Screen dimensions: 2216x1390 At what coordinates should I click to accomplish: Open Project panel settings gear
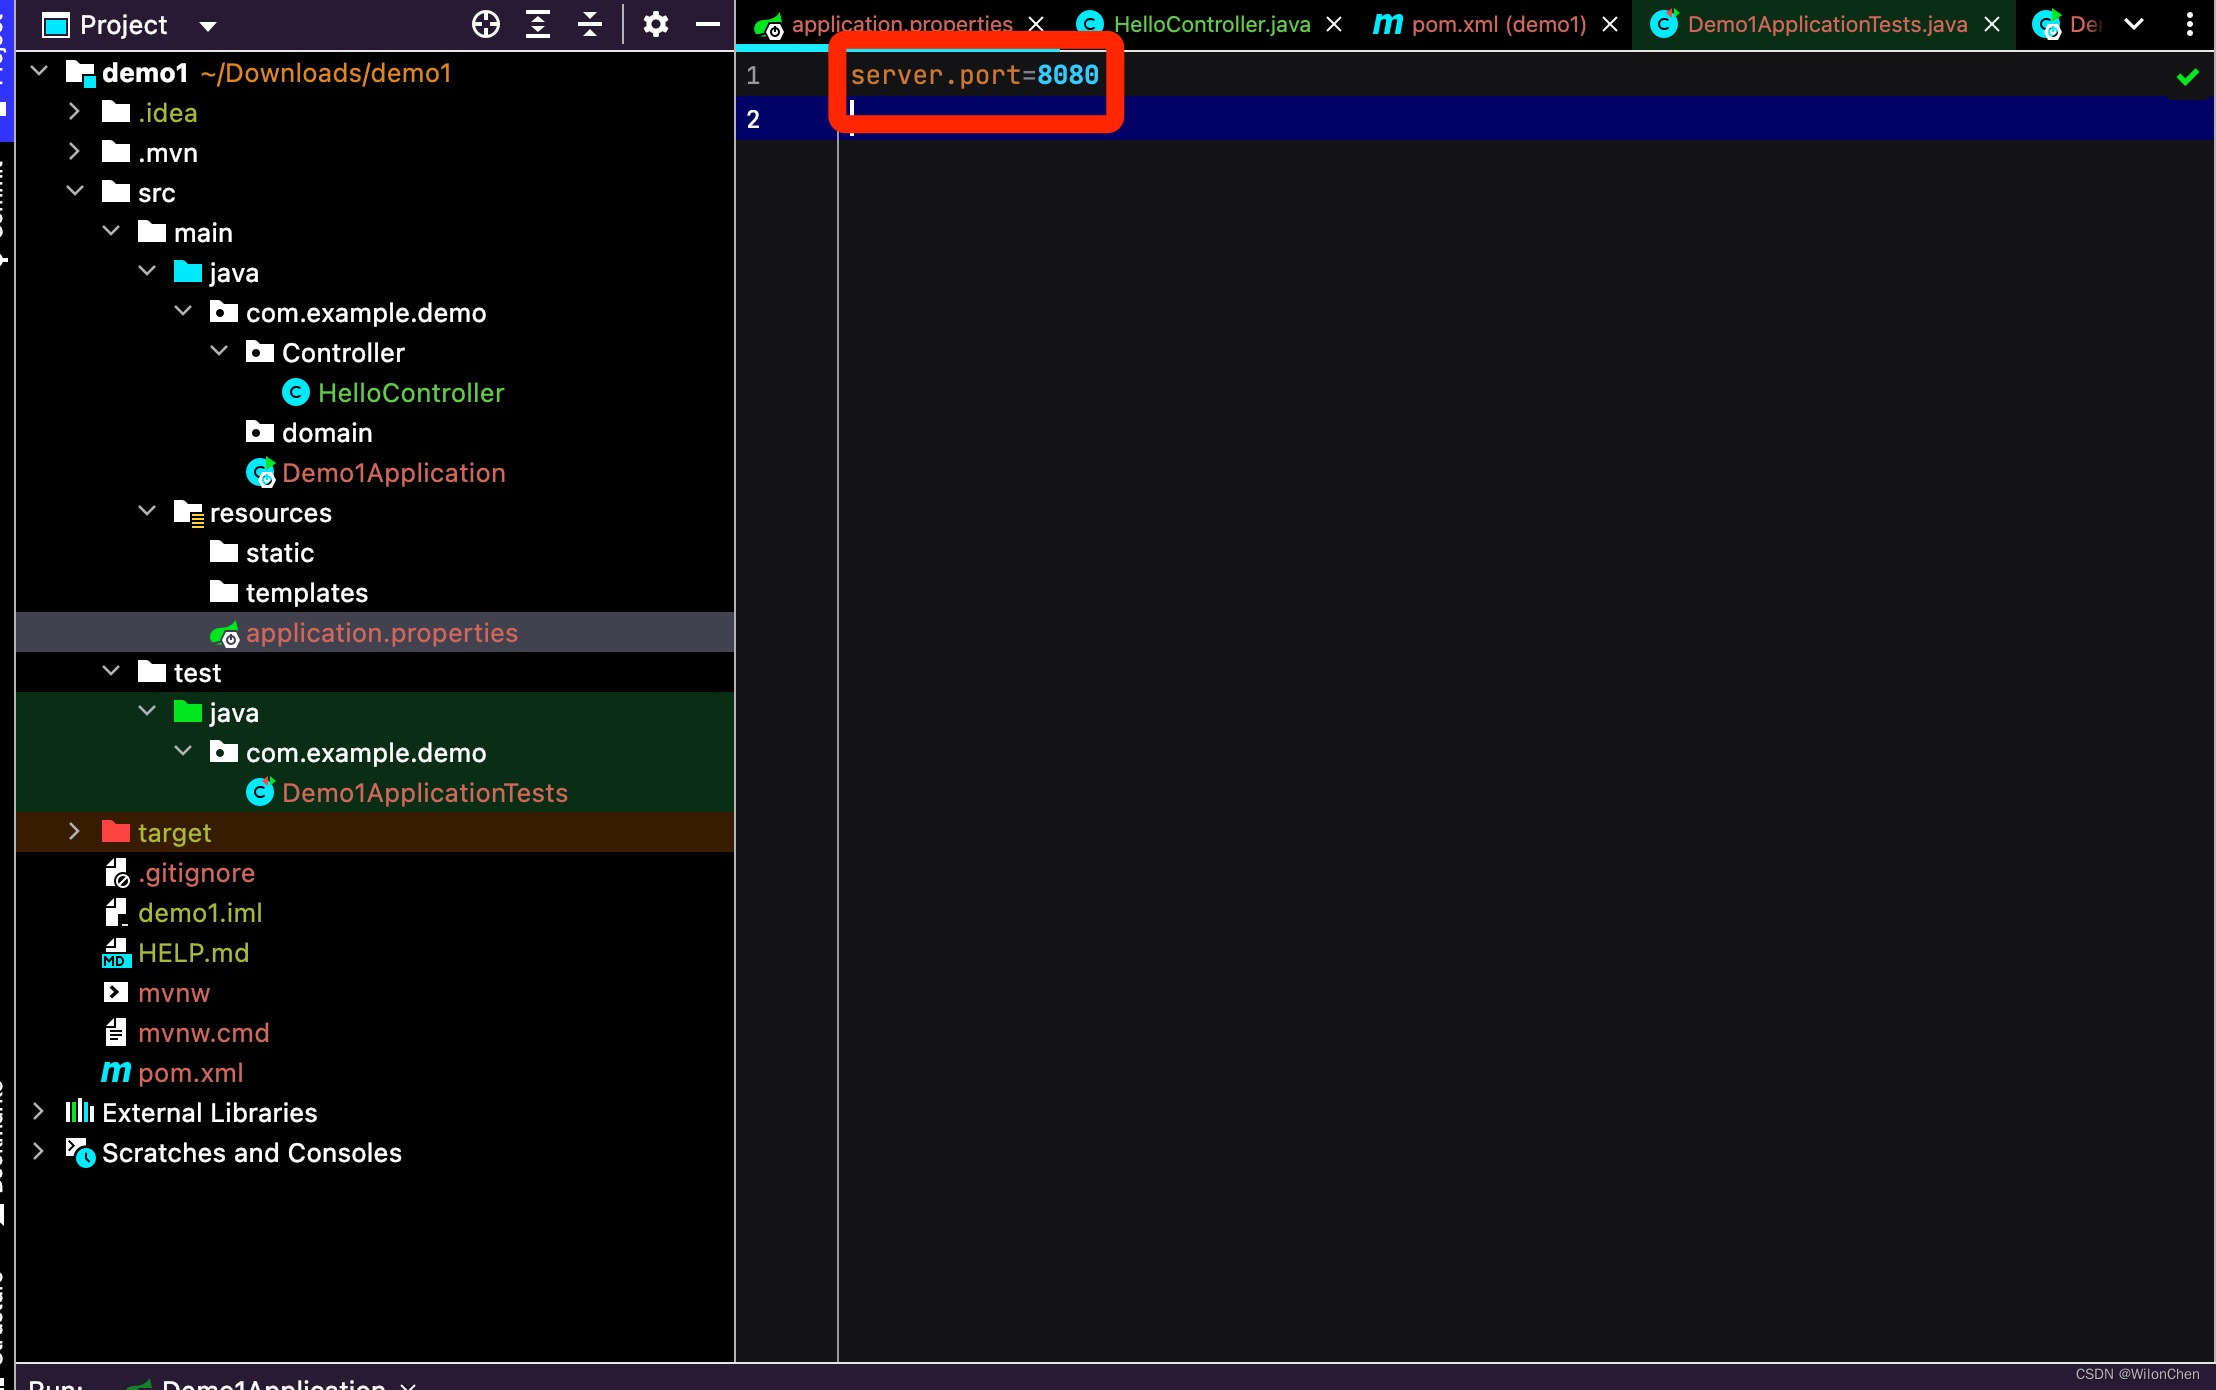656,24
